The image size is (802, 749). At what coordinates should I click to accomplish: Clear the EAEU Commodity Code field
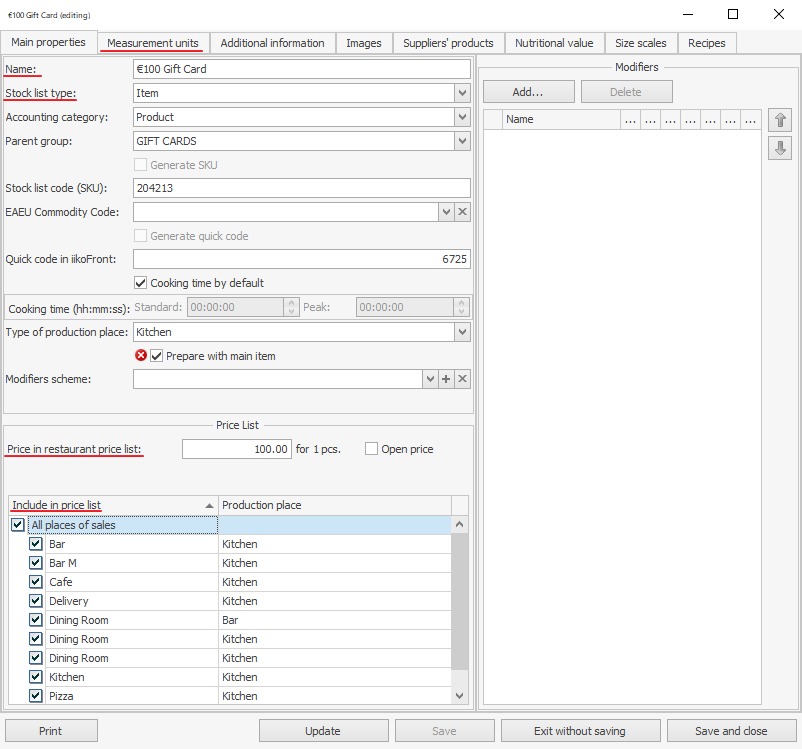click(x=462, y=212)
